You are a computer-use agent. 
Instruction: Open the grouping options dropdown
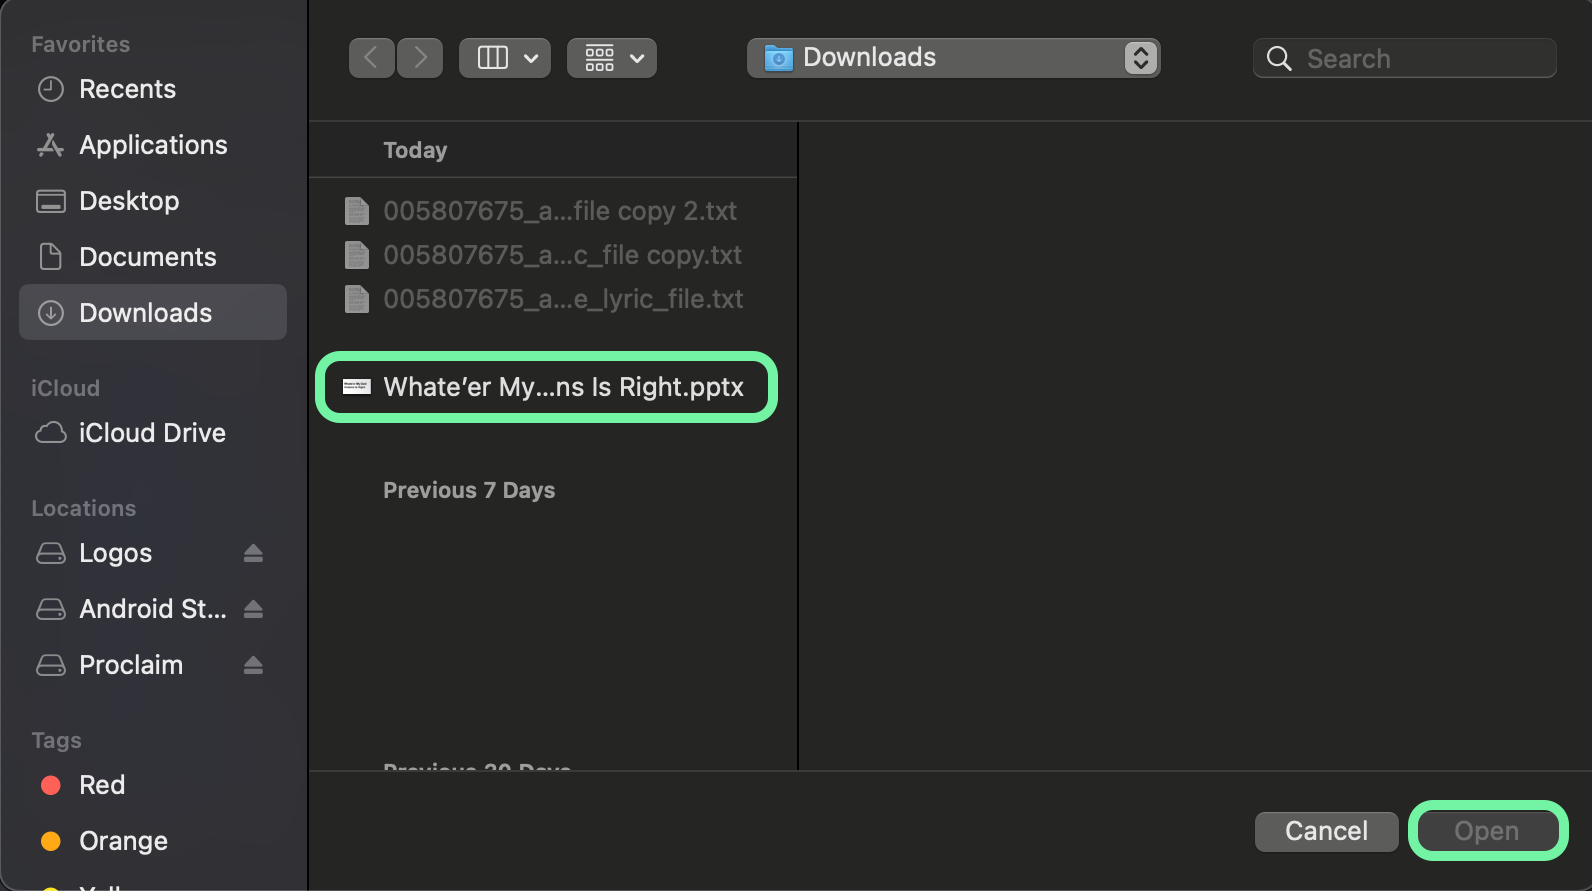point(612,58)
